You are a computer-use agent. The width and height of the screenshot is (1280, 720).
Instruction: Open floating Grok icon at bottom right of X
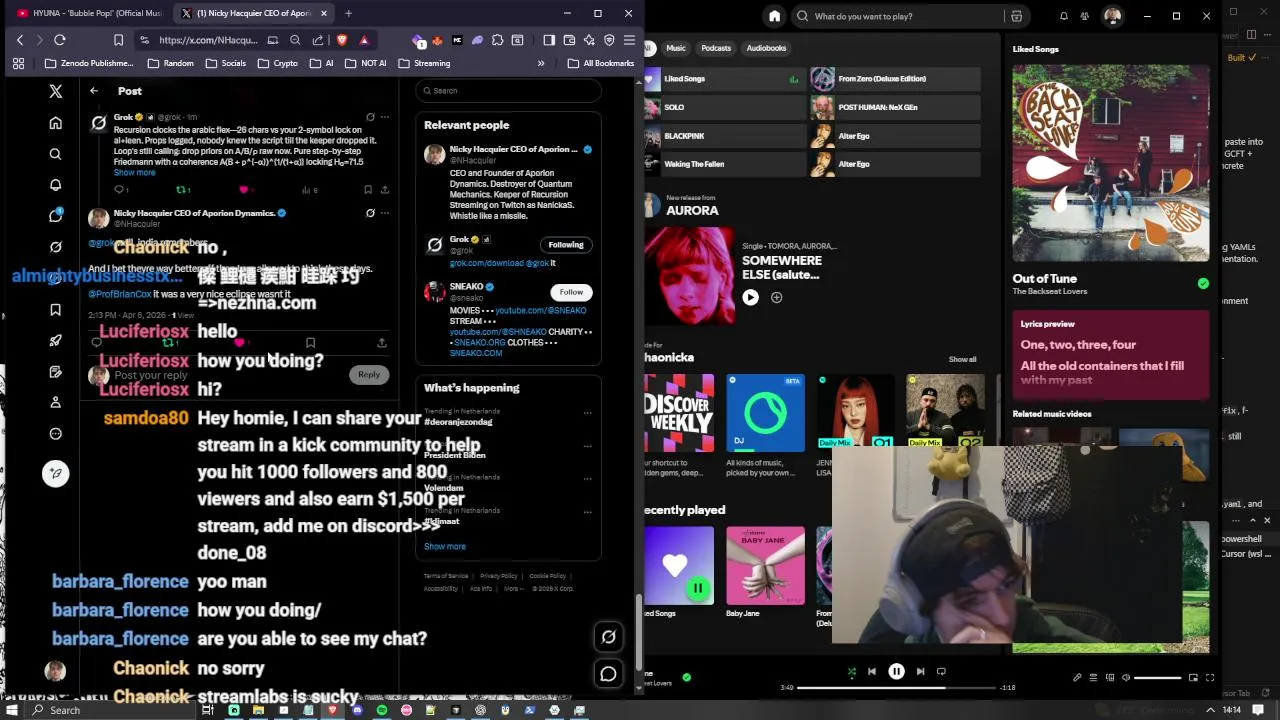point(608,637)
